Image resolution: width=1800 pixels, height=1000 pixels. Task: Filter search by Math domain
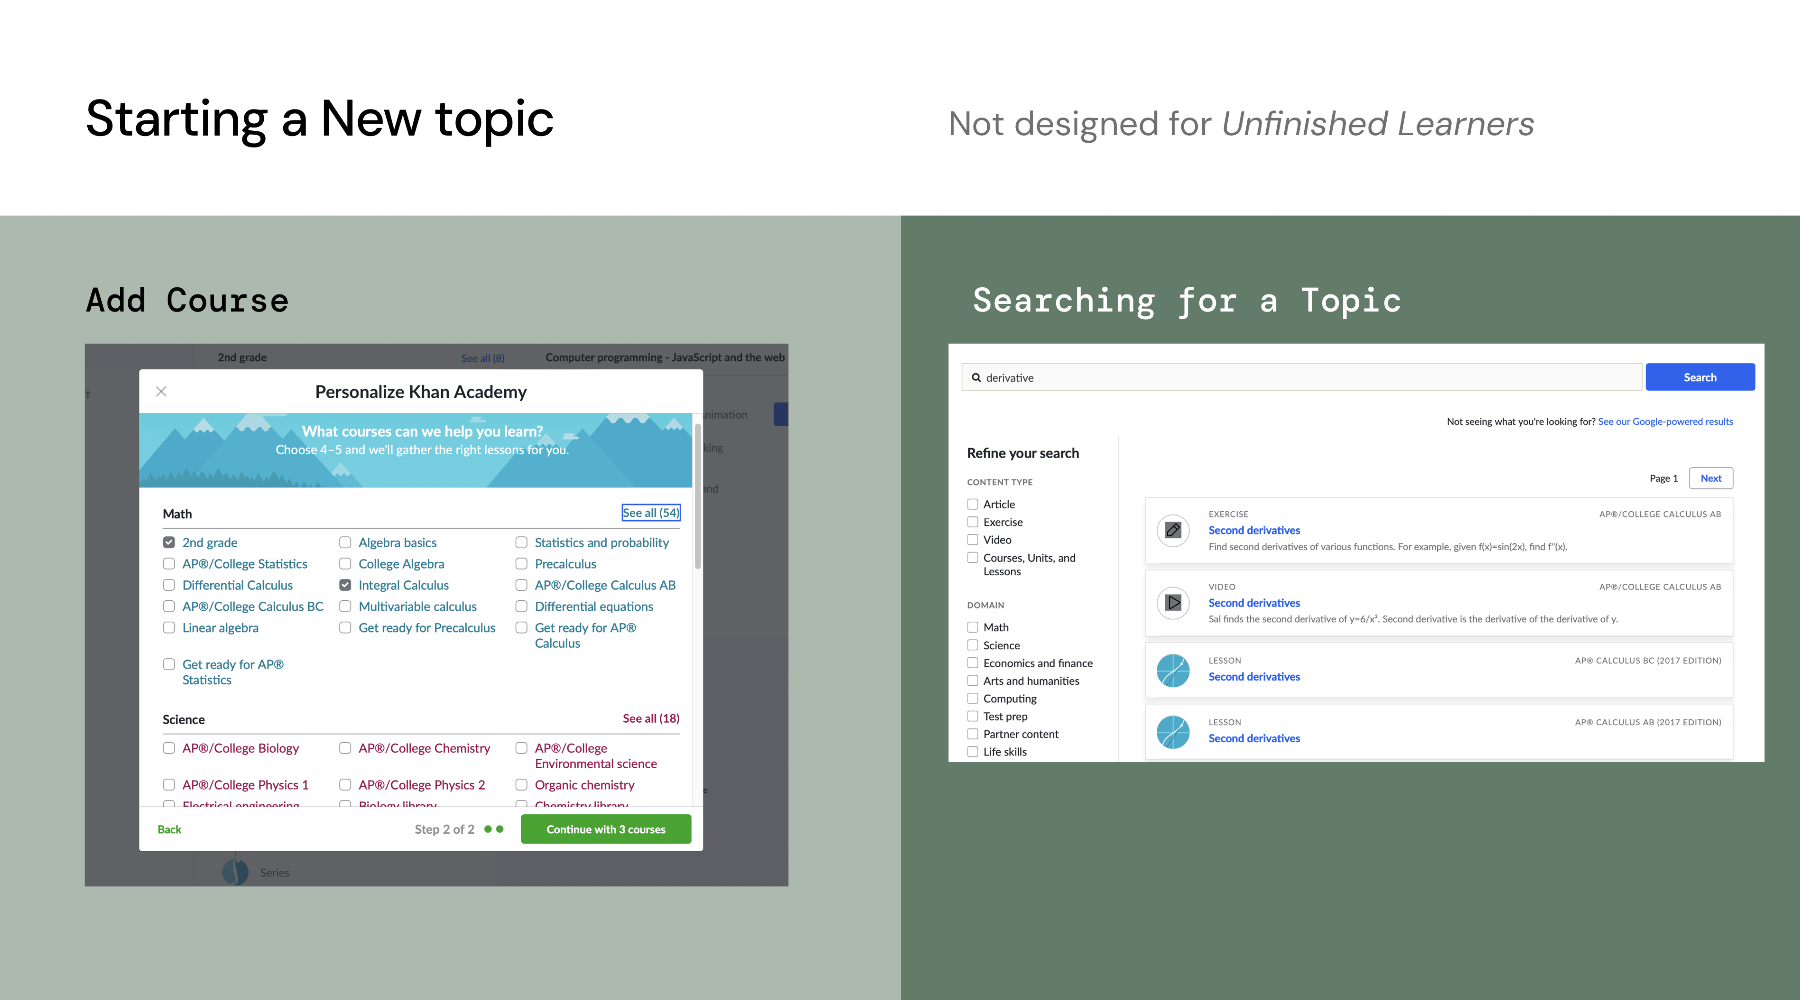(972, 627)
